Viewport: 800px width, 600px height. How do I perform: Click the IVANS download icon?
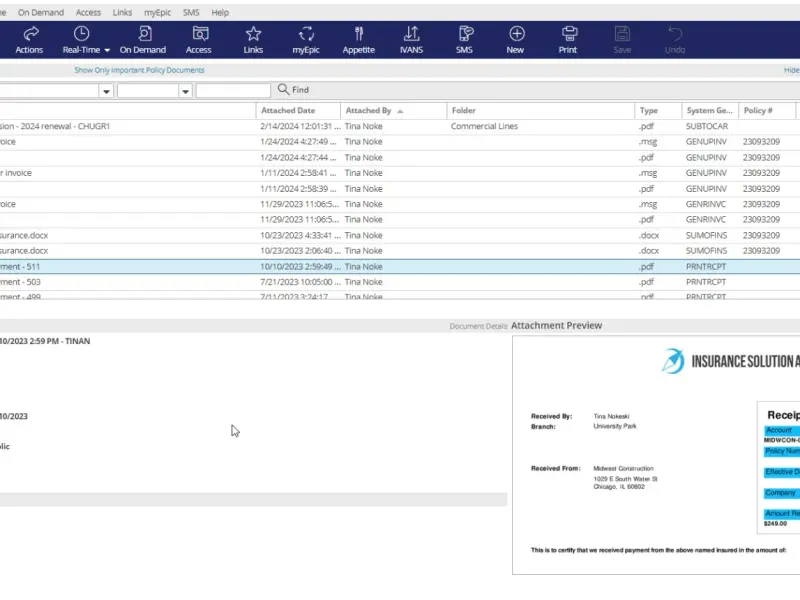tap(411, 34)
